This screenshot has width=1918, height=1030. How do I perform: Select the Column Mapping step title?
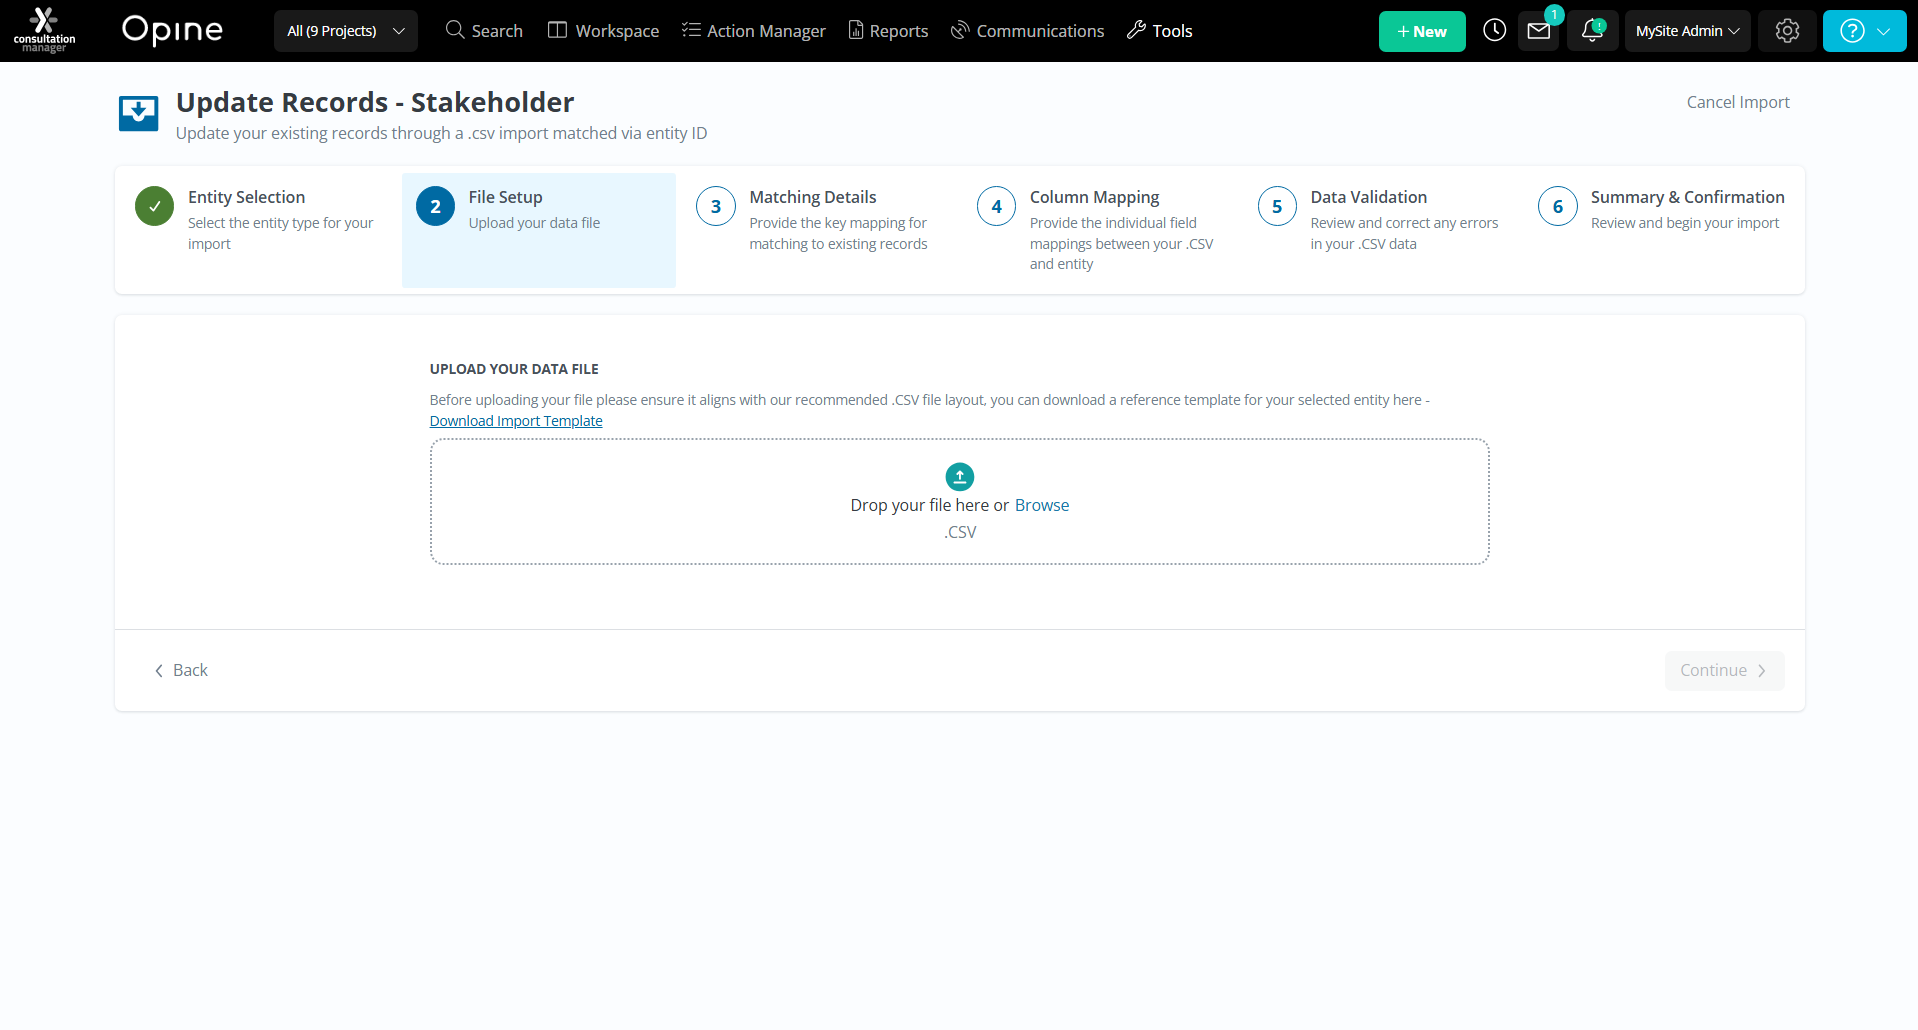tap(1095, 197)
